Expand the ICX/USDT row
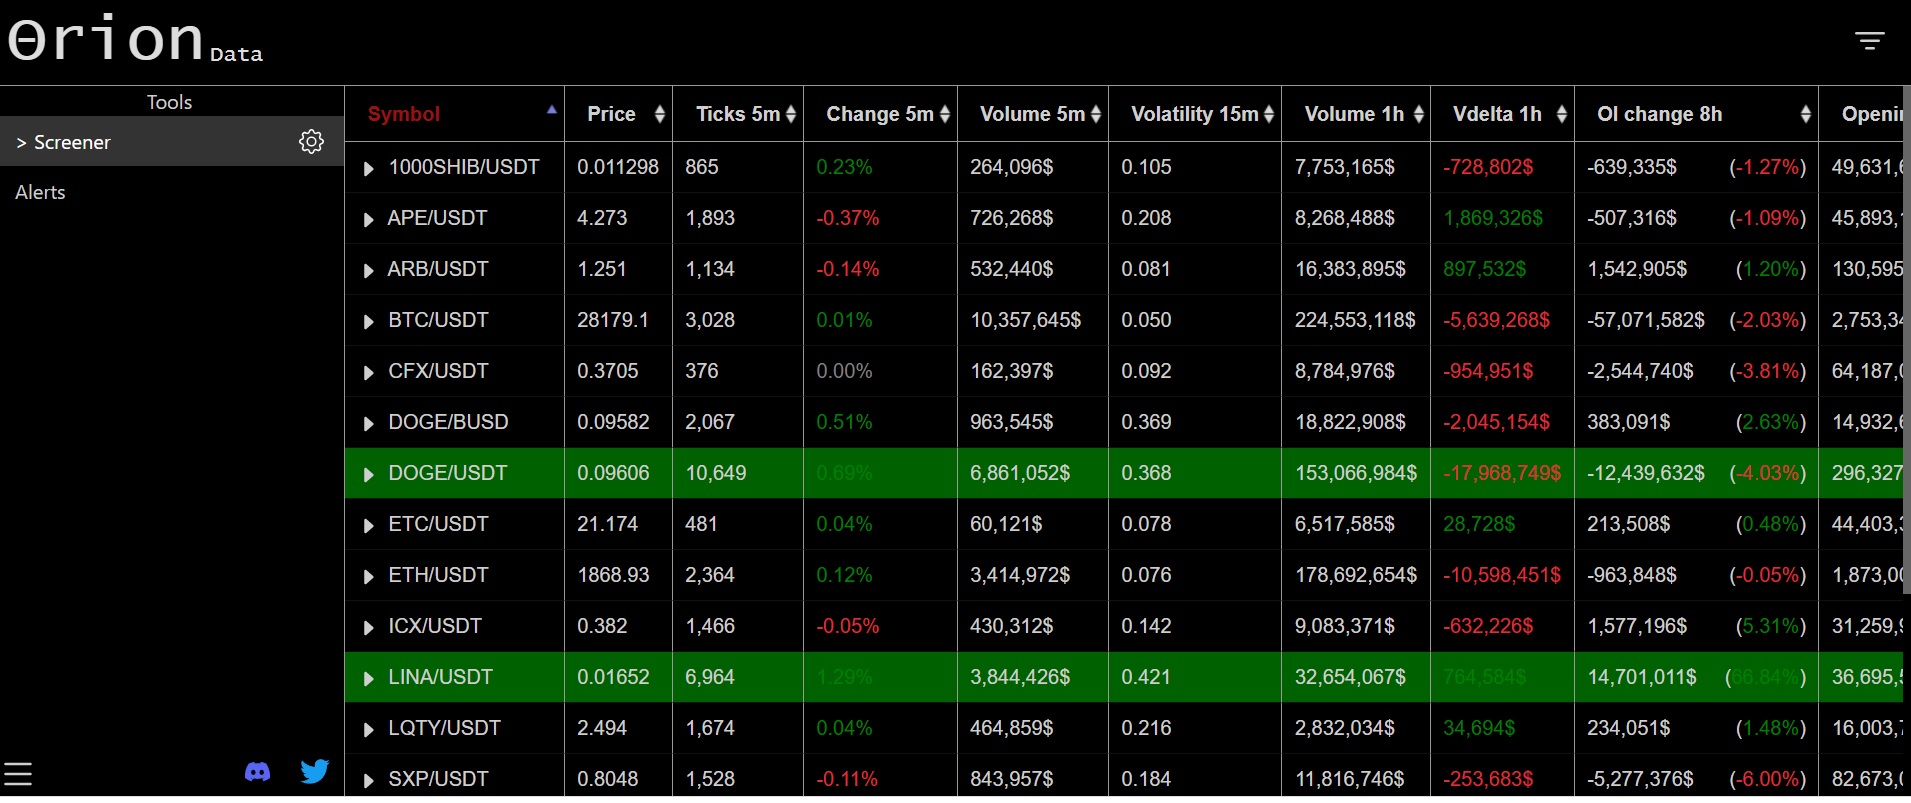Viewport: 1911px width, 803px height. tap(368, 627)
